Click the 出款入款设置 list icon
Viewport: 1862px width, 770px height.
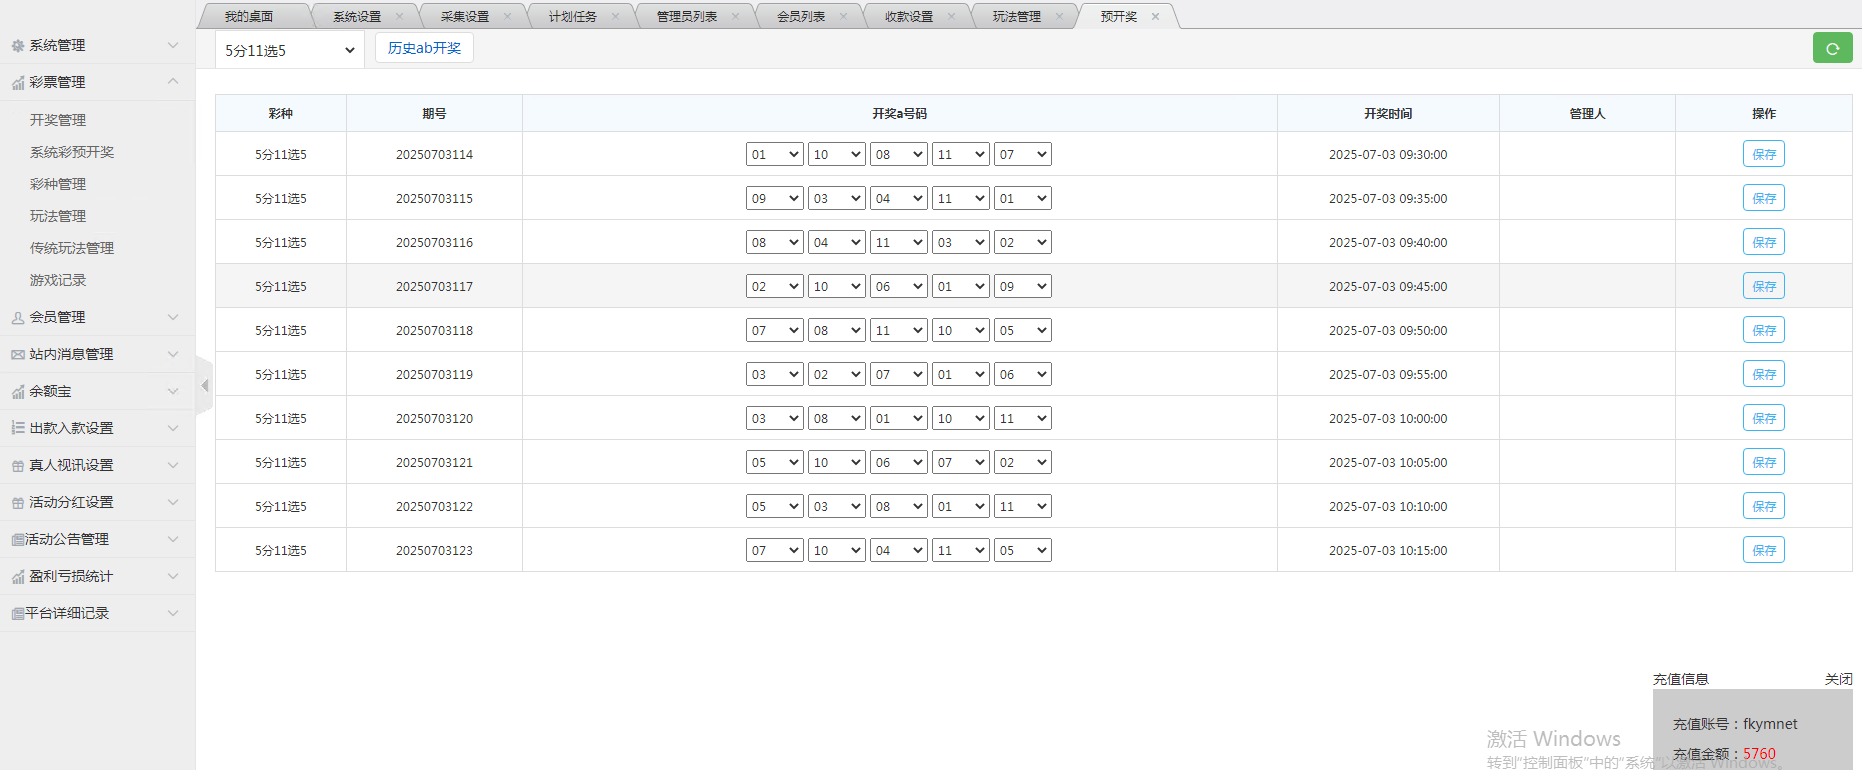(x=18, y=428)
